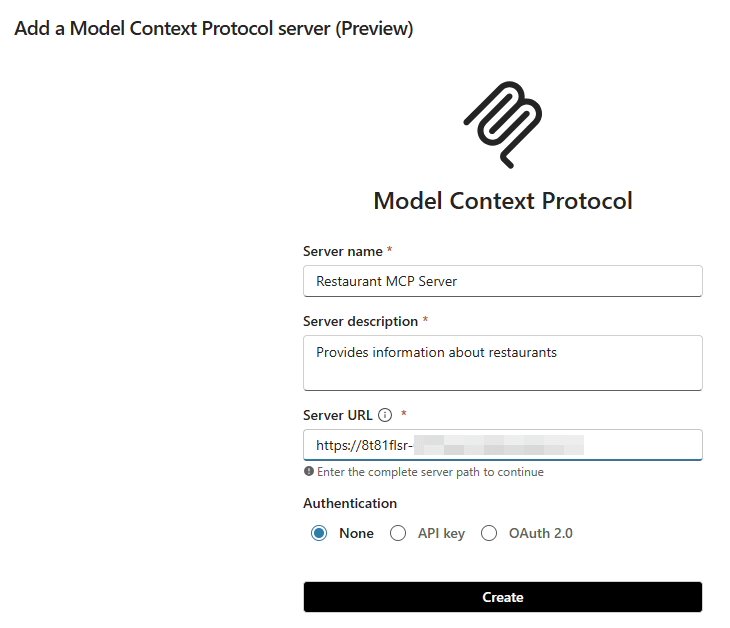Click the "Authentication" section label
The height and width of the screenshot is (628, 730).
(x=350, y=503)
